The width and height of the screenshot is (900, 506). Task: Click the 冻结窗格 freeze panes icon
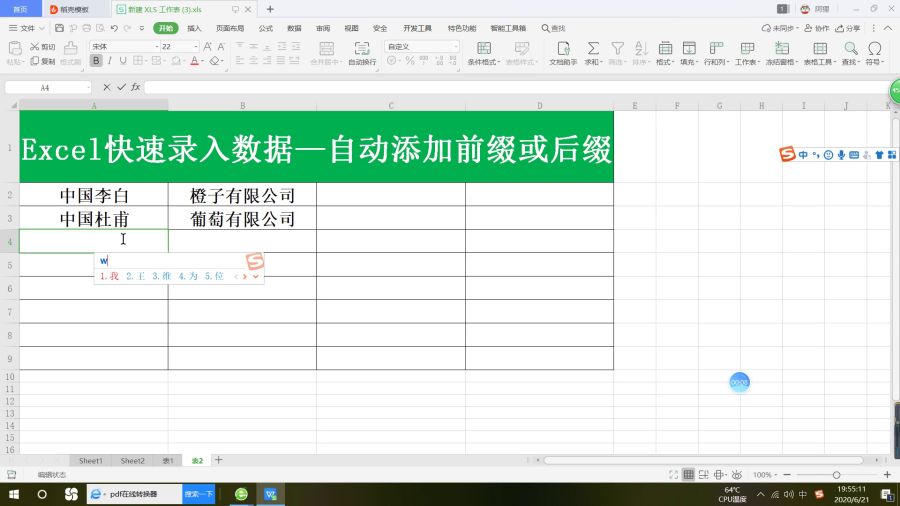(780, 48)
